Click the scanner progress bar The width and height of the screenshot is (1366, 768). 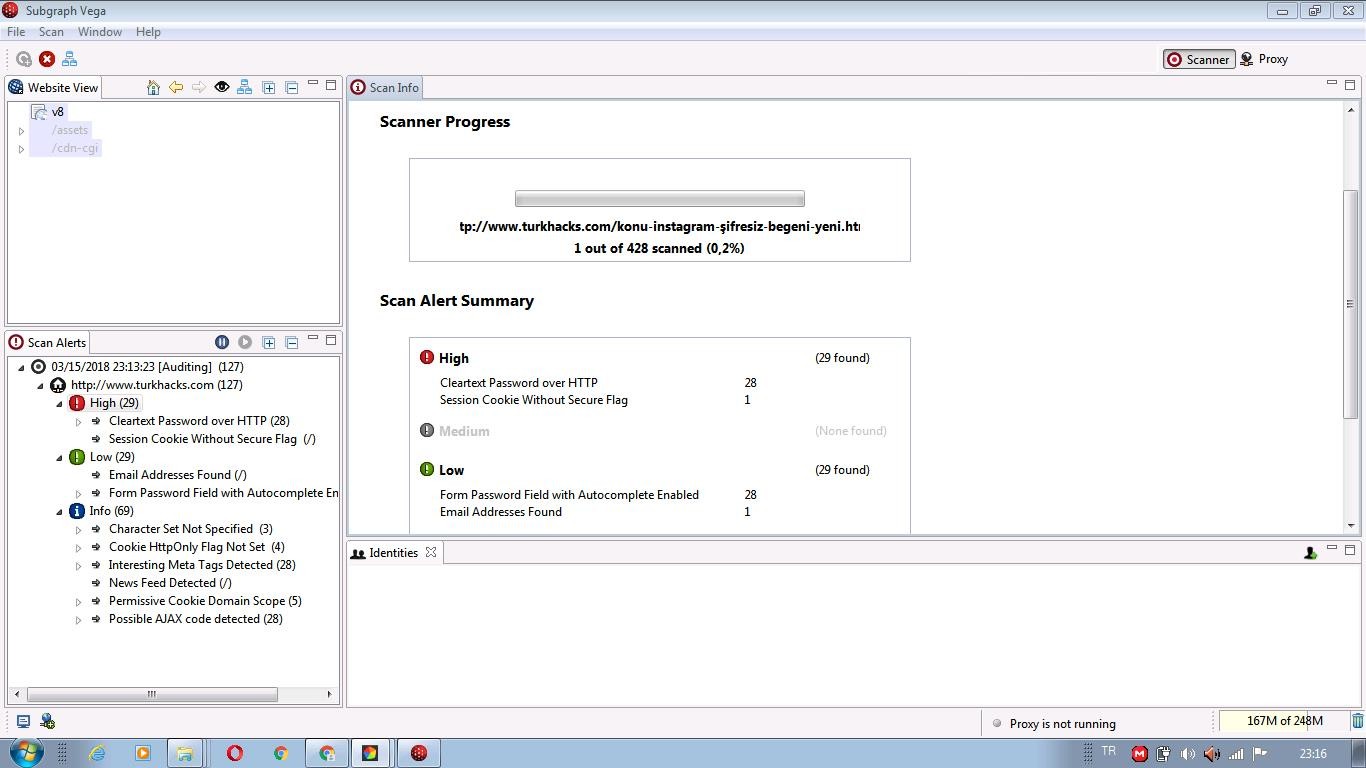[660, 199]
